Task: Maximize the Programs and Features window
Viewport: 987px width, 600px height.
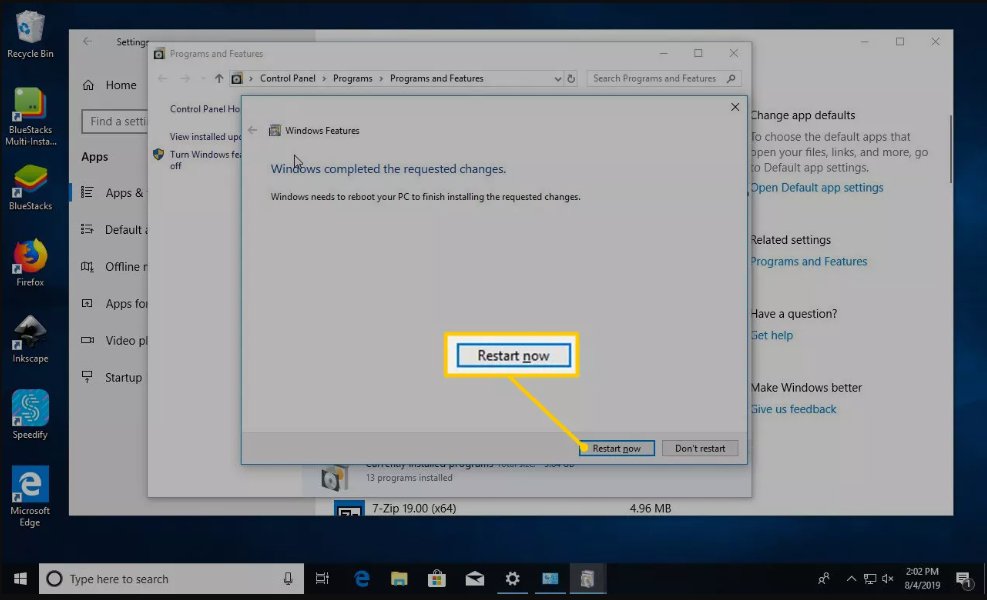Action: coord(698,54)
